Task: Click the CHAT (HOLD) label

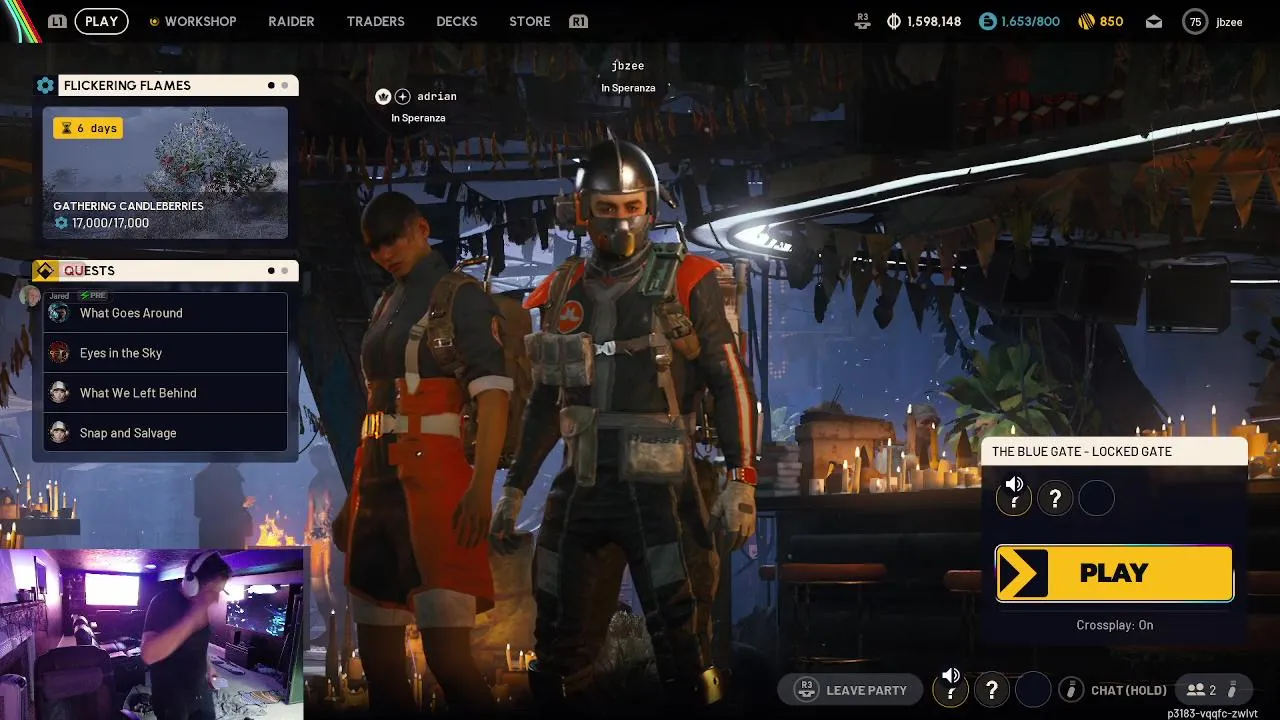Action: (x=1129, y=690)
